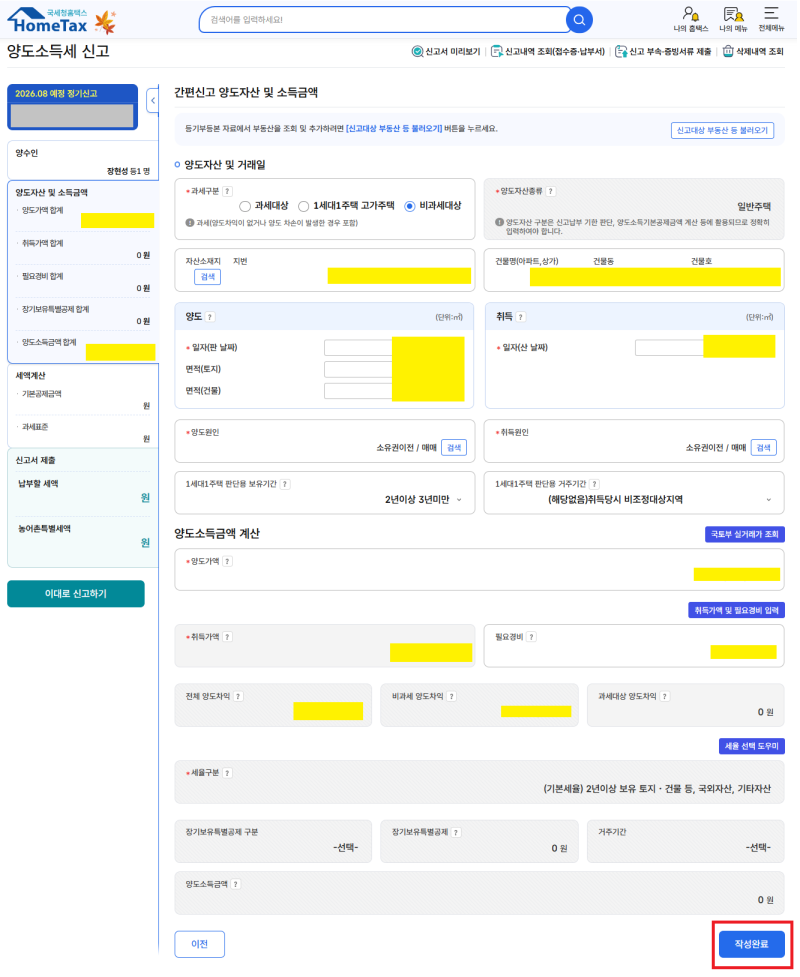Show help for 전체 양도차익
The image size is (800, 977).
click(239, 697)
